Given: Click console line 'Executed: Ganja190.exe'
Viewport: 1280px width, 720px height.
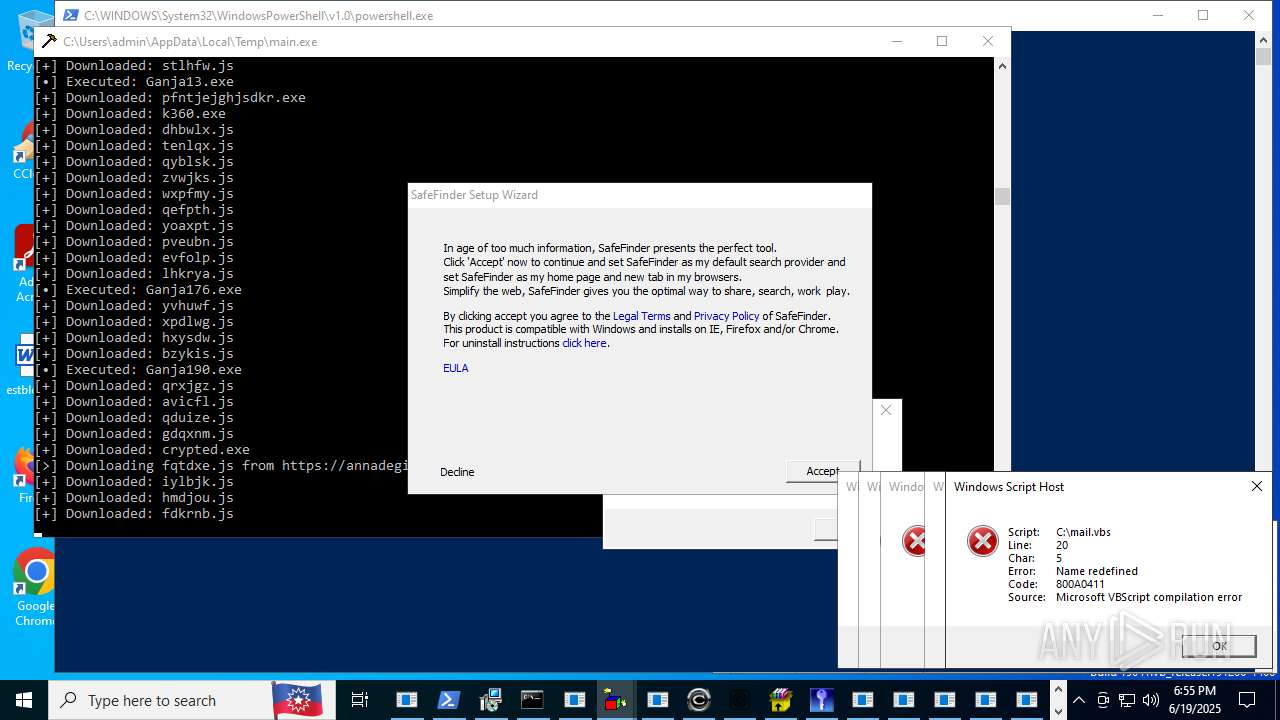Looking at the screenshot, I should click(x=138, y=370).
